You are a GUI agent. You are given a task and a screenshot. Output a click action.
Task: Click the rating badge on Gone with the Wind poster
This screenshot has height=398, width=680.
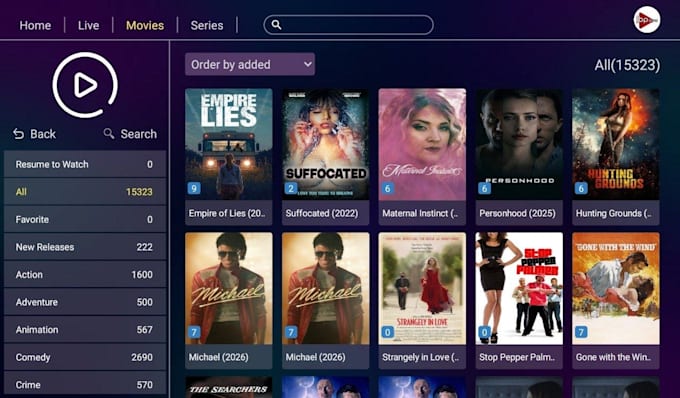(x=581, y=332)
